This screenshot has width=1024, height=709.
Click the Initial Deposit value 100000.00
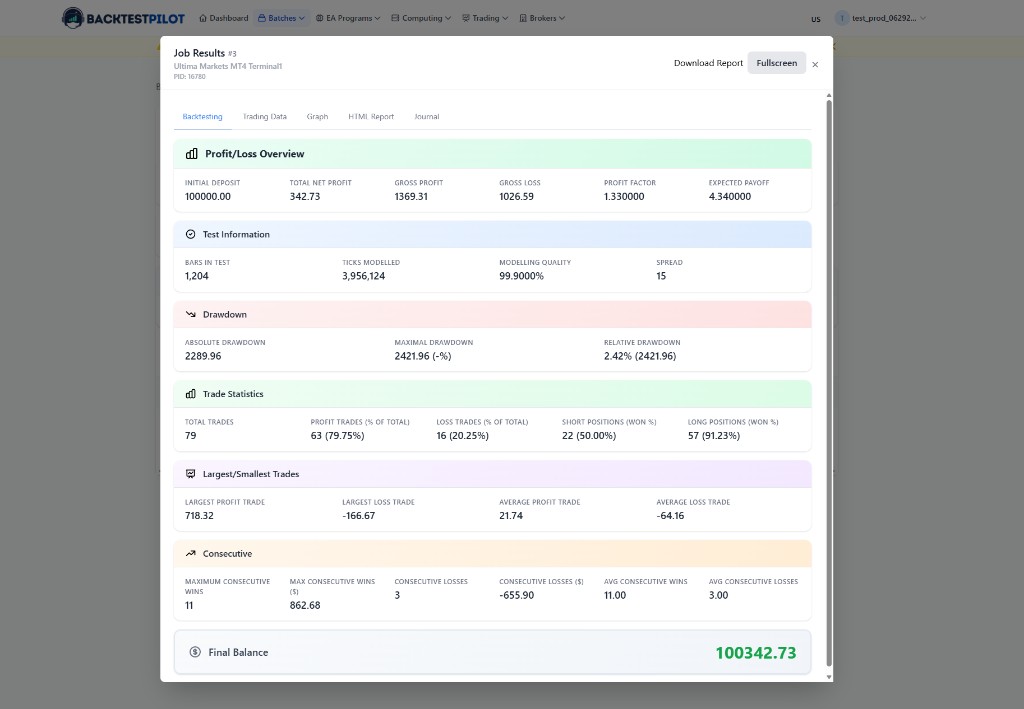(x=208, y=197)
